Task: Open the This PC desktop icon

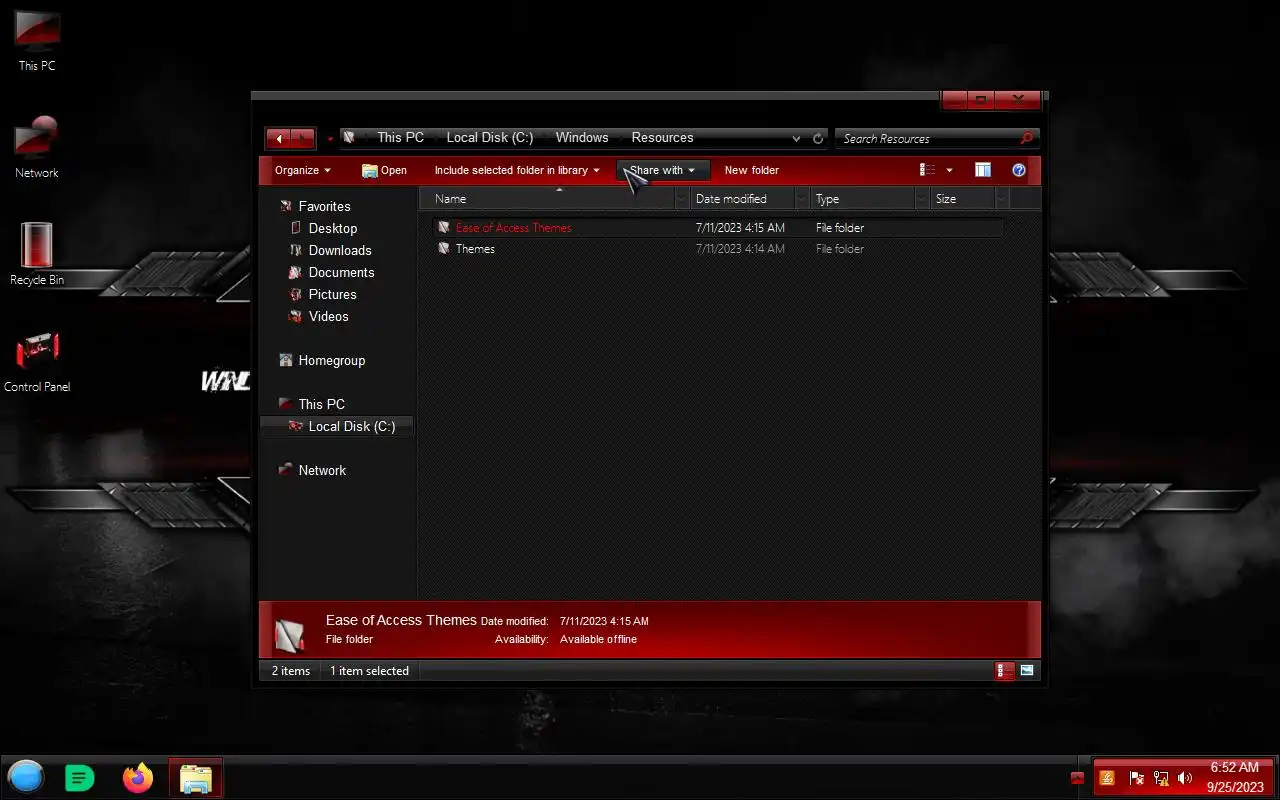Action: (x=37, y=40)
